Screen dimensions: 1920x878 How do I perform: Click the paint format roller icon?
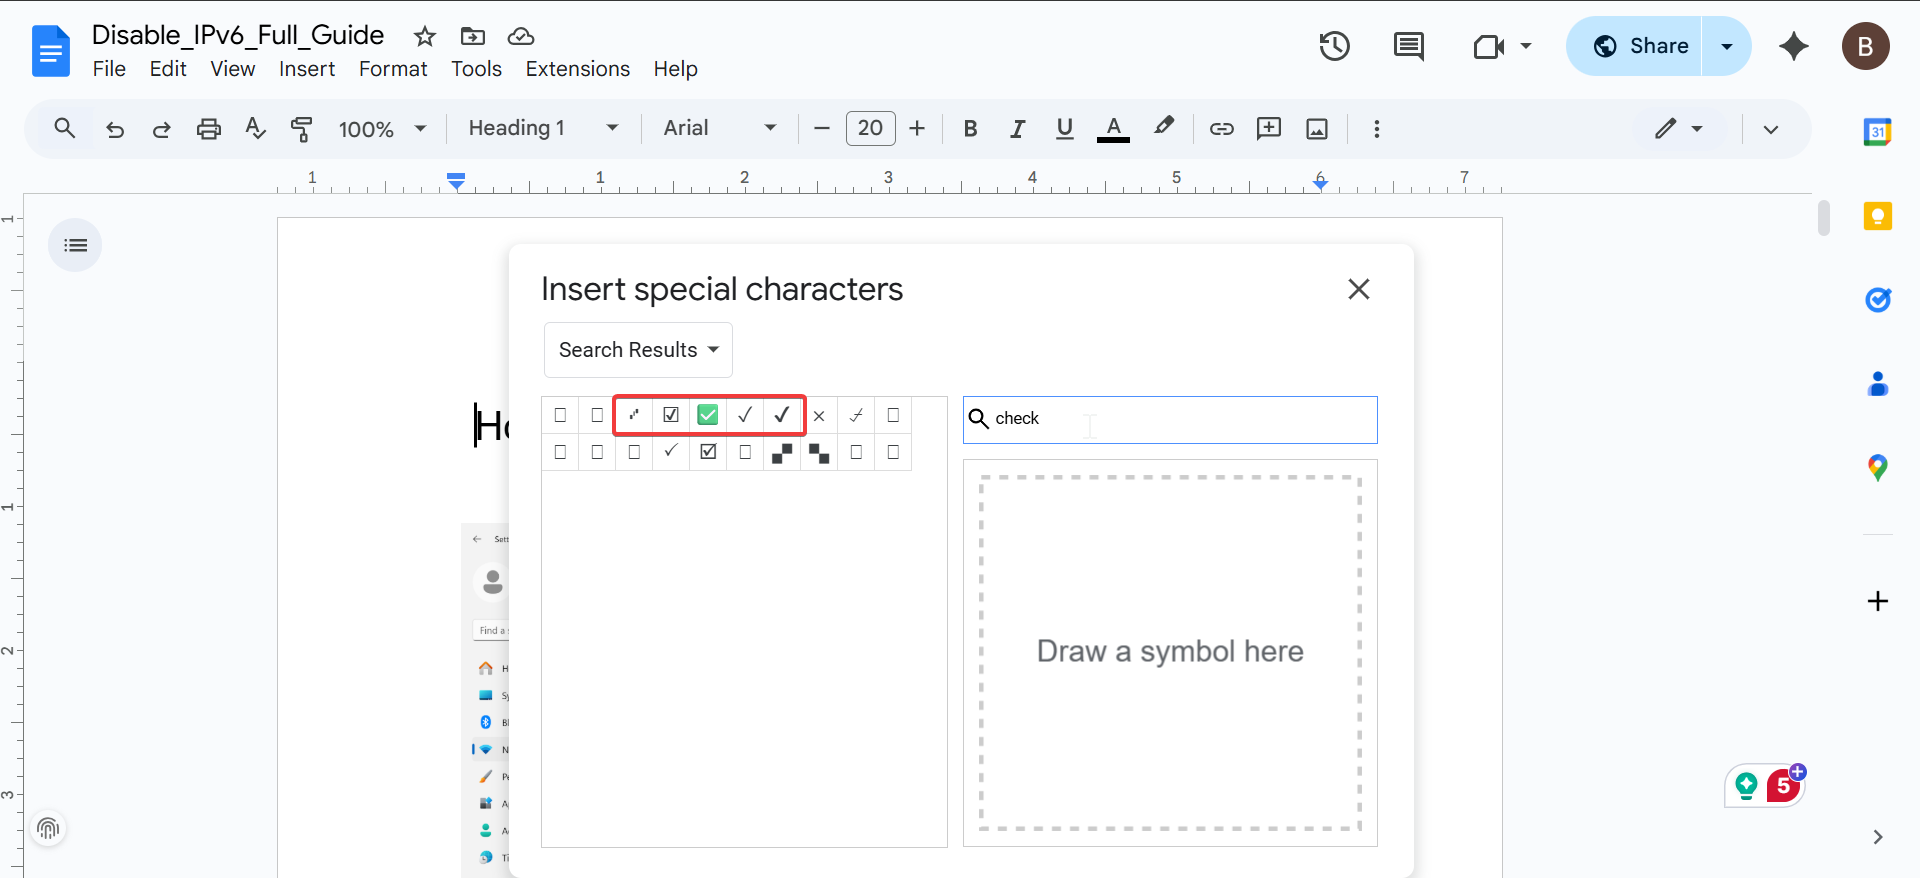(x=301, y=129)
